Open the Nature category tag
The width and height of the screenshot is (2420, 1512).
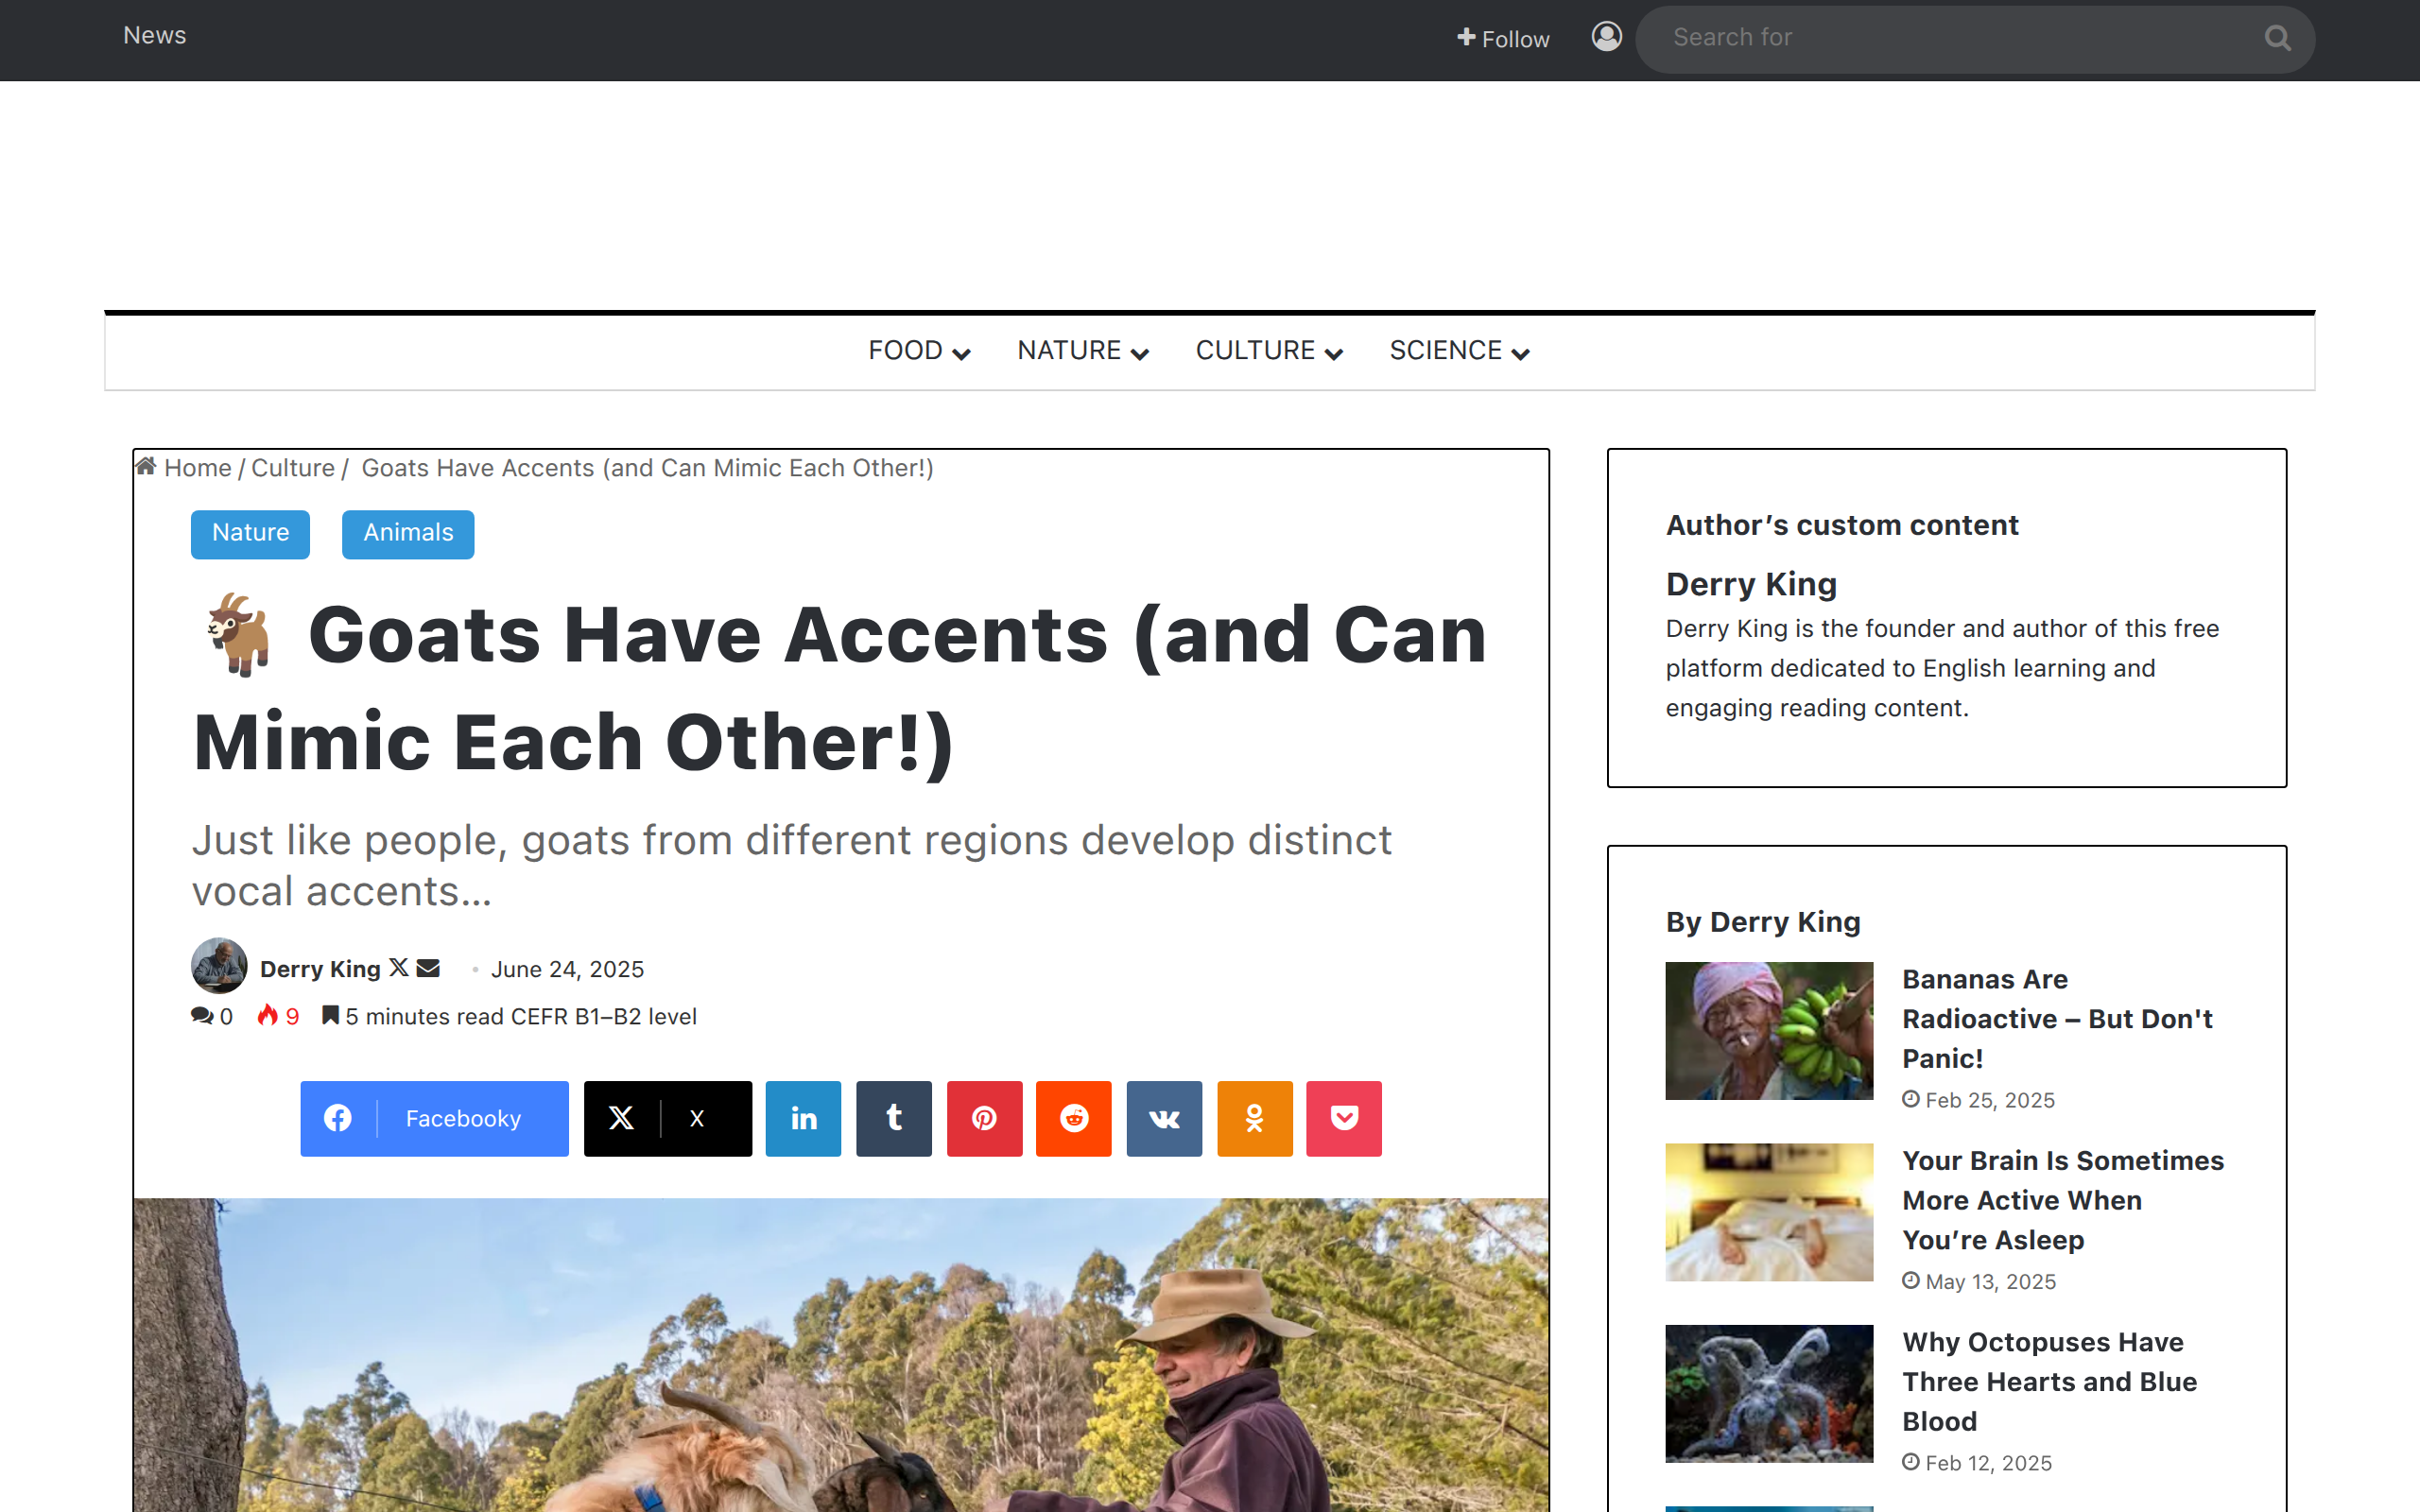click(x=250, y=533)
